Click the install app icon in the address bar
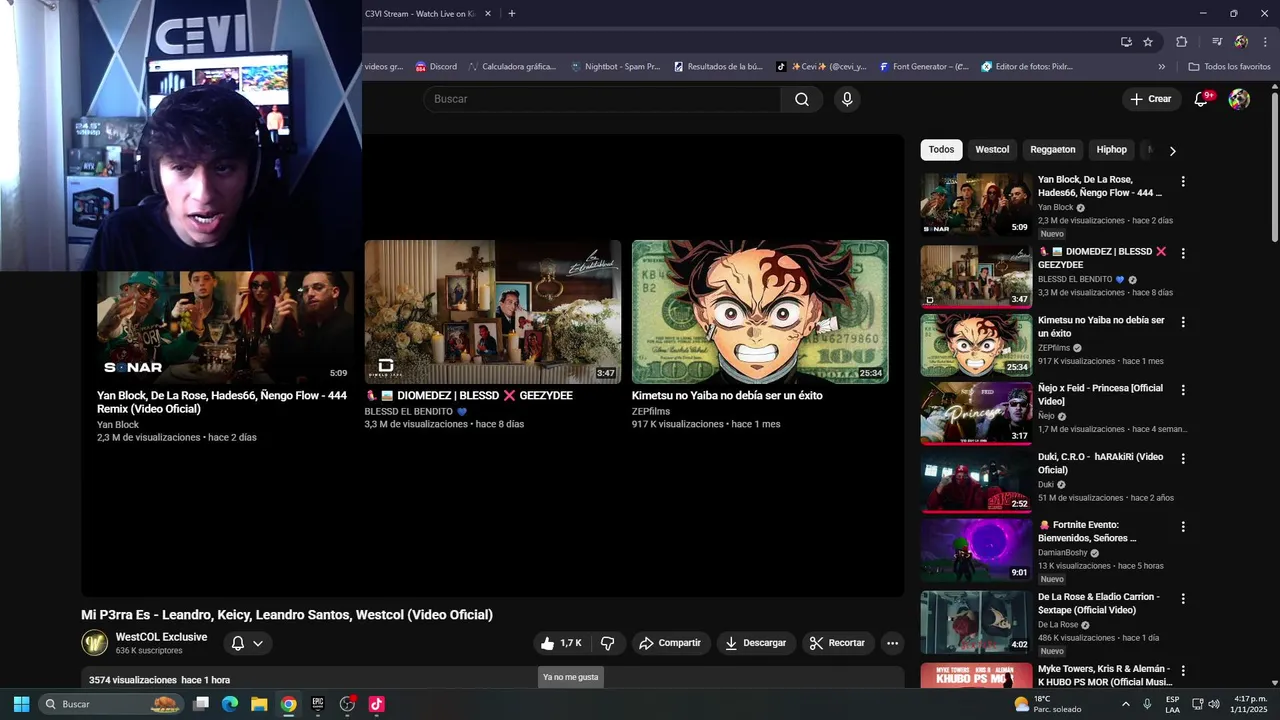1280x720 pixels. [x=1126, y=42]
